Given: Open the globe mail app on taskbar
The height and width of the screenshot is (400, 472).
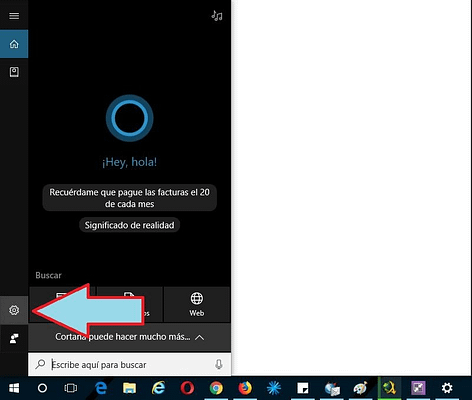Looking at the screenshot, I should pyautogui.click(x=332, y=389).
